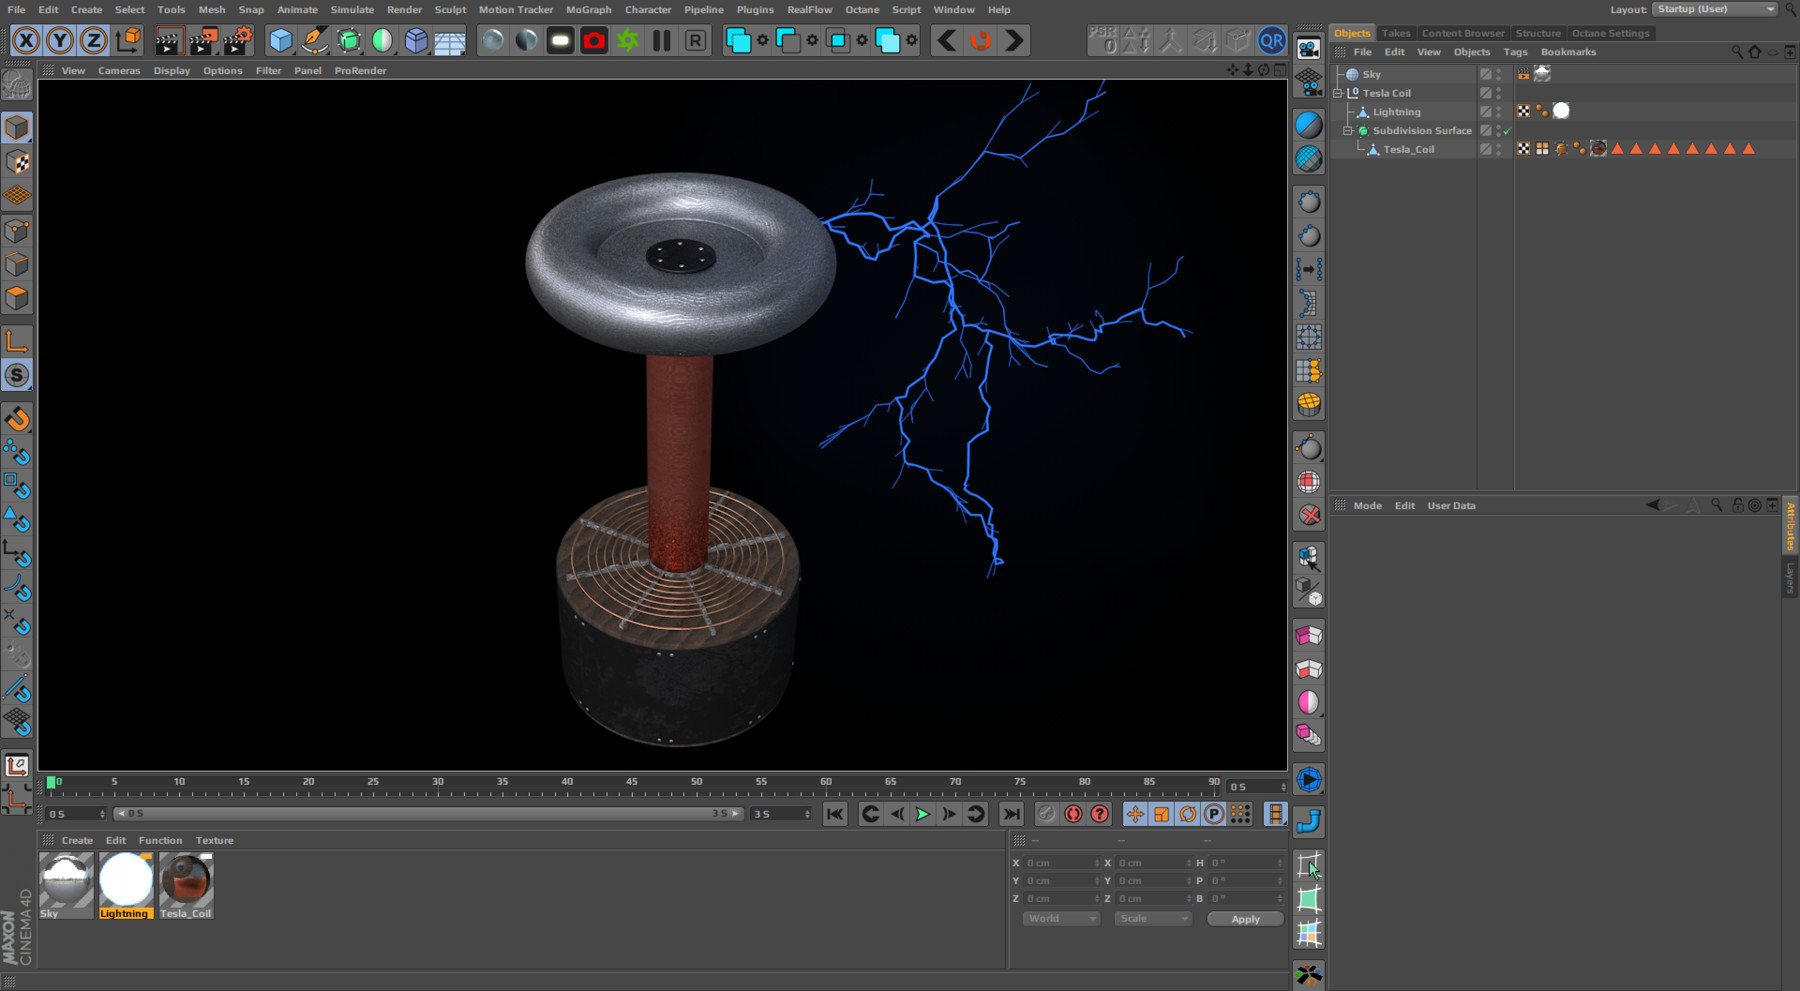Select the spline pen tool in the toolbar
This screenshot has width=1800, height=991.
pyautogui.click(x=313, y=40)
